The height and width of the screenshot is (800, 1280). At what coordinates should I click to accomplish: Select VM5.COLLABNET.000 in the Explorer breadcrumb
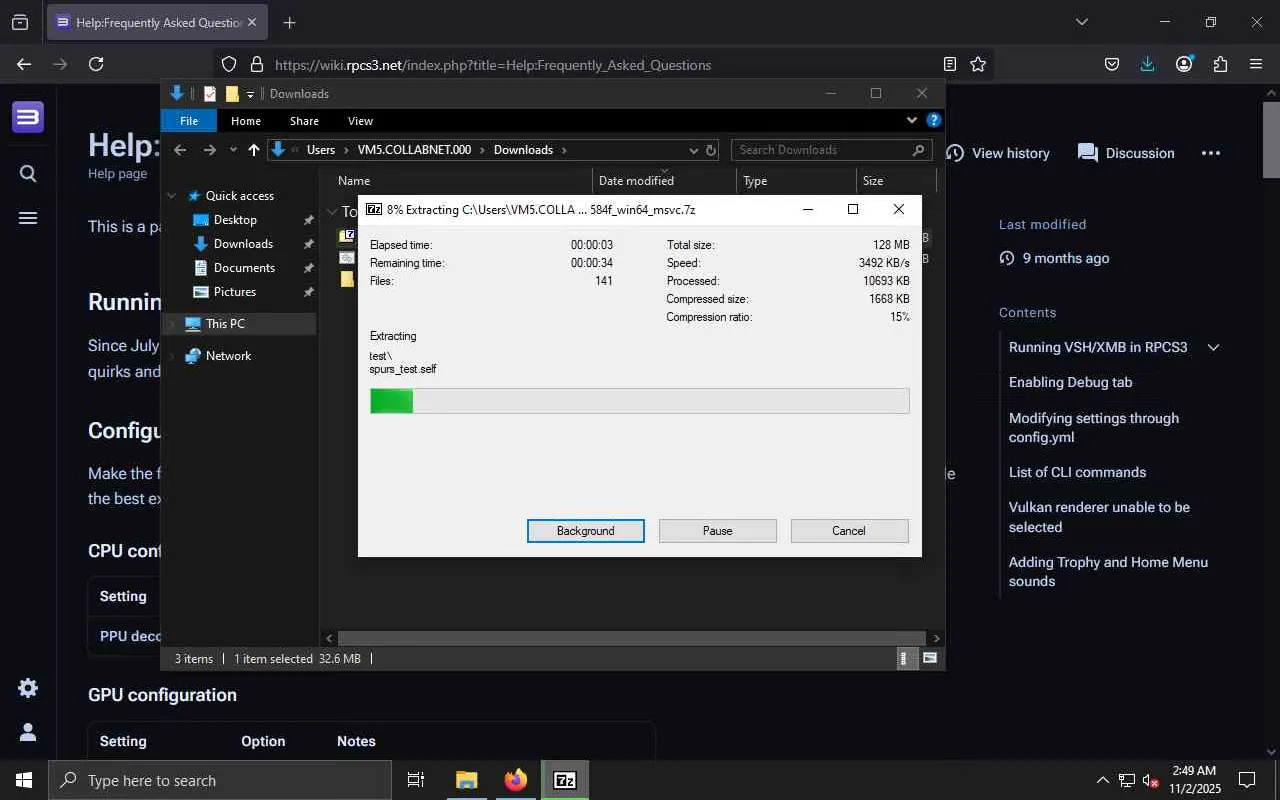pos(414,150)
